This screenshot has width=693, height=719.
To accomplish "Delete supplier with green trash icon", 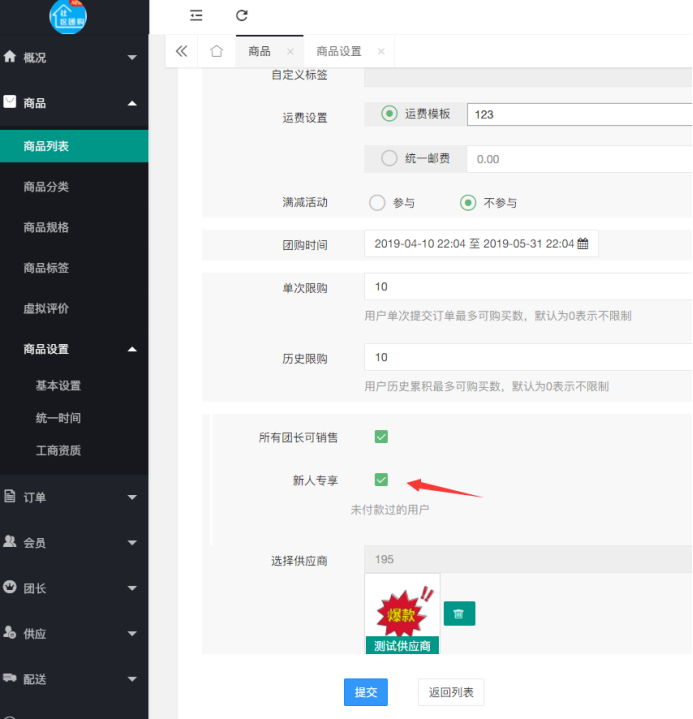I will 459,613.
